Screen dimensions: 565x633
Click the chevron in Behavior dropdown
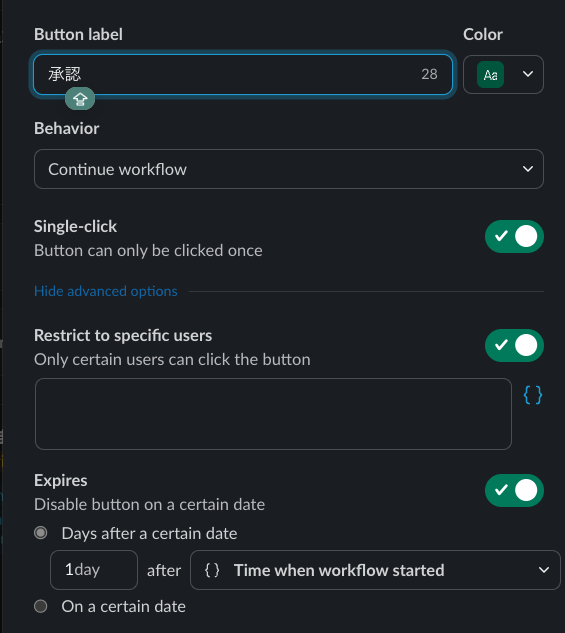tap(528, 169)
